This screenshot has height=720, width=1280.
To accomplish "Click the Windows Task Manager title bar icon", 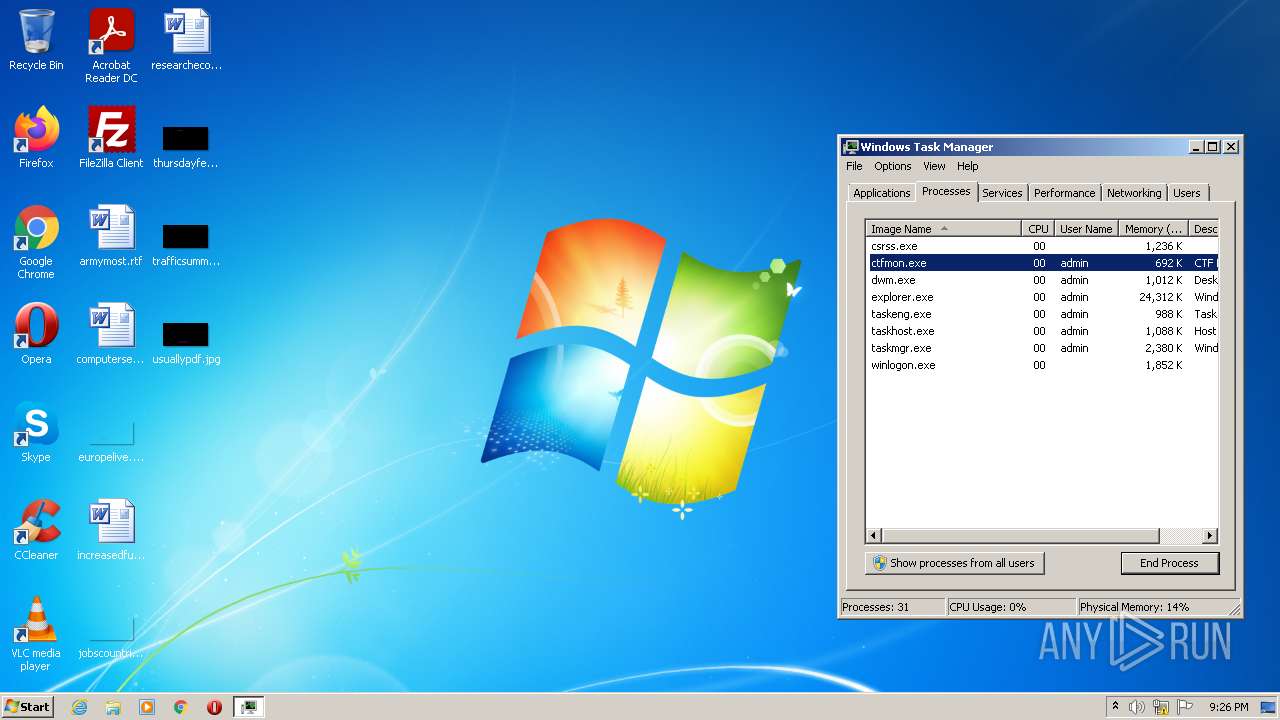I will coord(850,147).
